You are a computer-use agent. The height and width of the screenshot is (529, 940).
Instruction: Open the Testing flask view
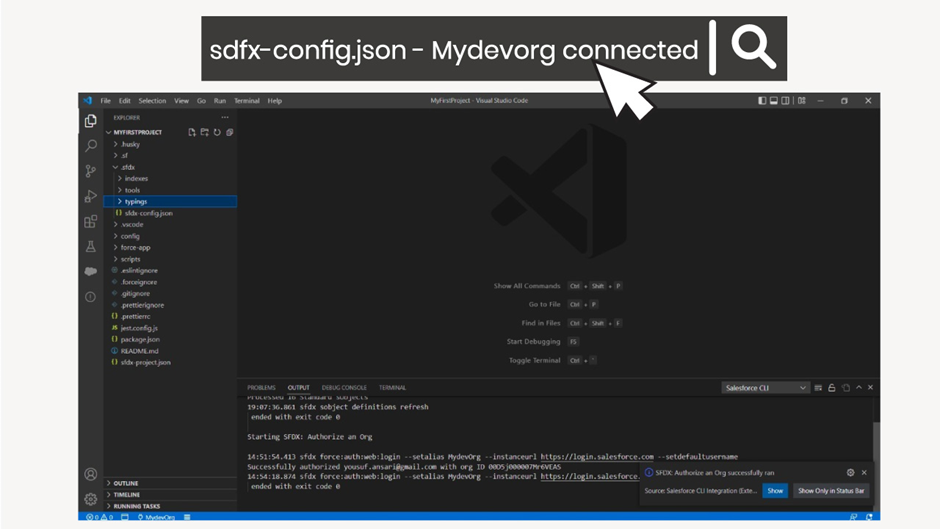pyautogui.click(x=91, y=247)
